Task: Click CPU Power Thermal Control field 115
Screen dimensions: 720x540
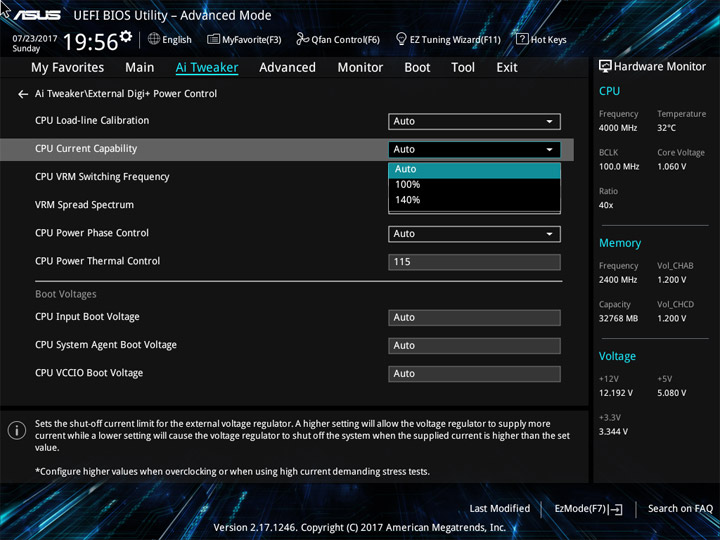Action: click(x=474, y=262)
